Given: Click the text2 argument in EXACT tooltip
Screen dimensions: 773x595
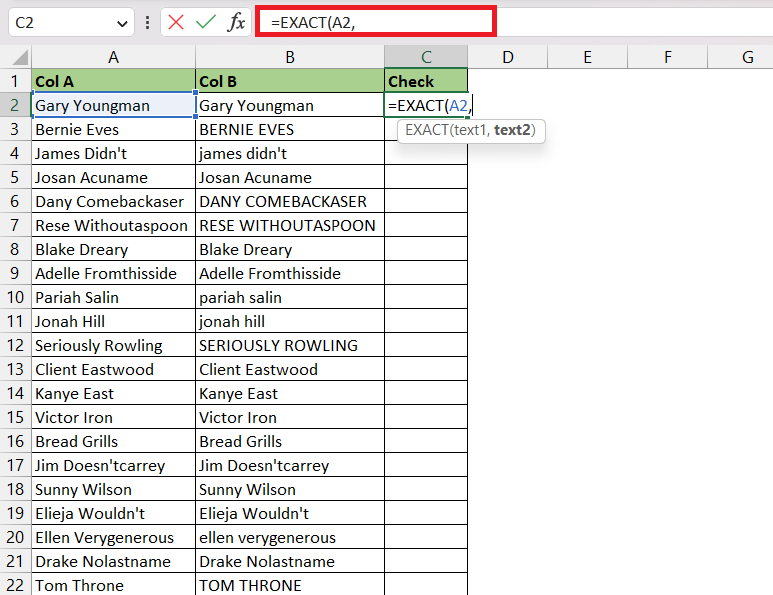Looking at the screenshot, I should click(x=512, y=130).
